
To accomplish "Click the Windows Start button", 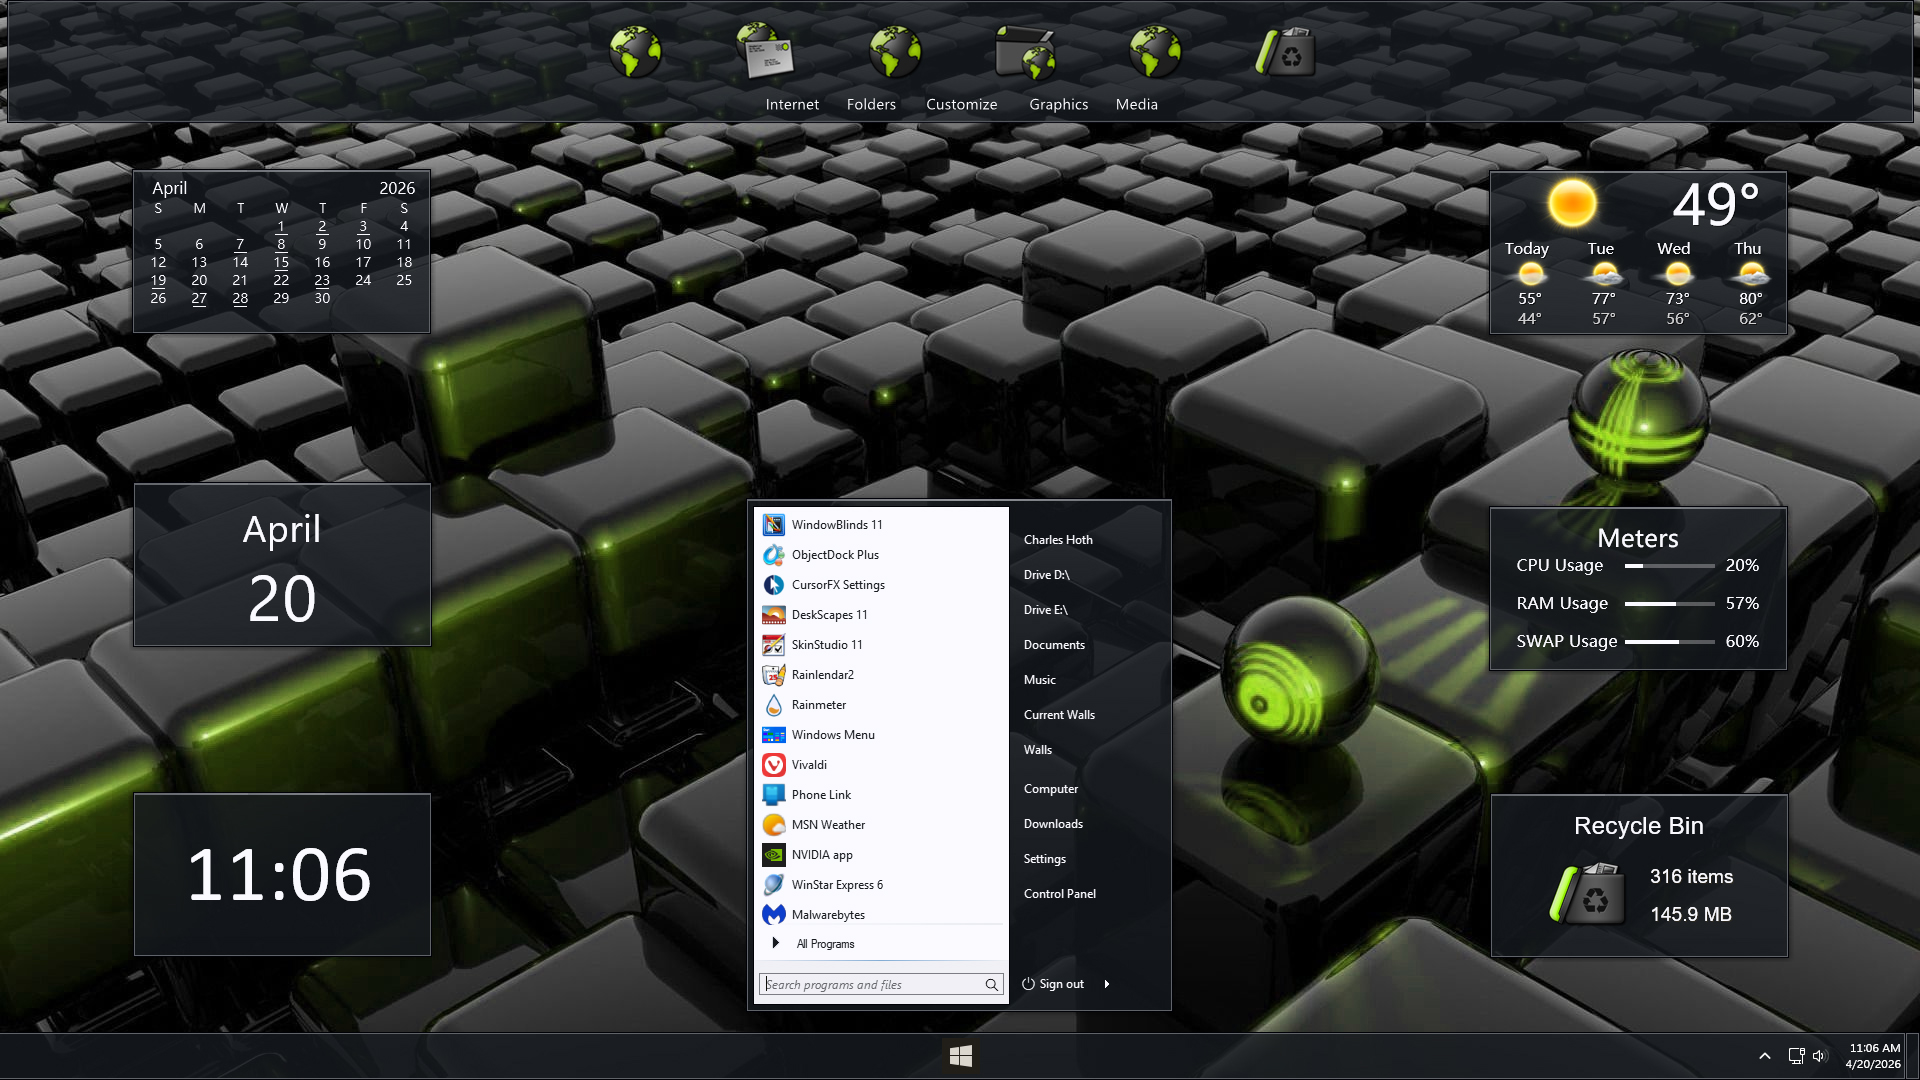I will [x=961, y=1056].
